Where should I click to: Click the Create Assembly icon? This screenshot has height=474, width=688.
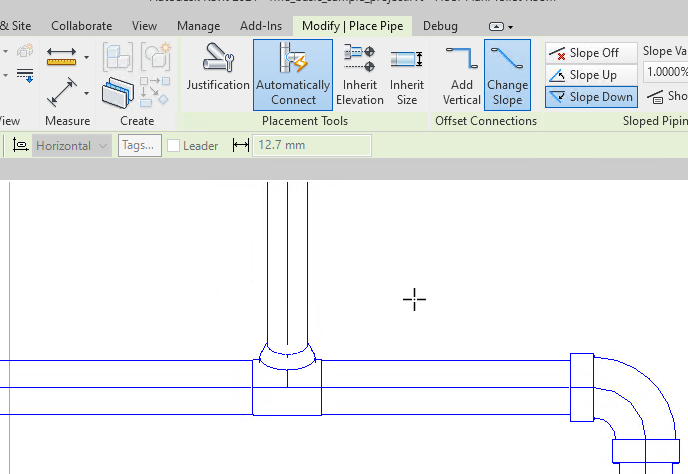tap(118, 57)
